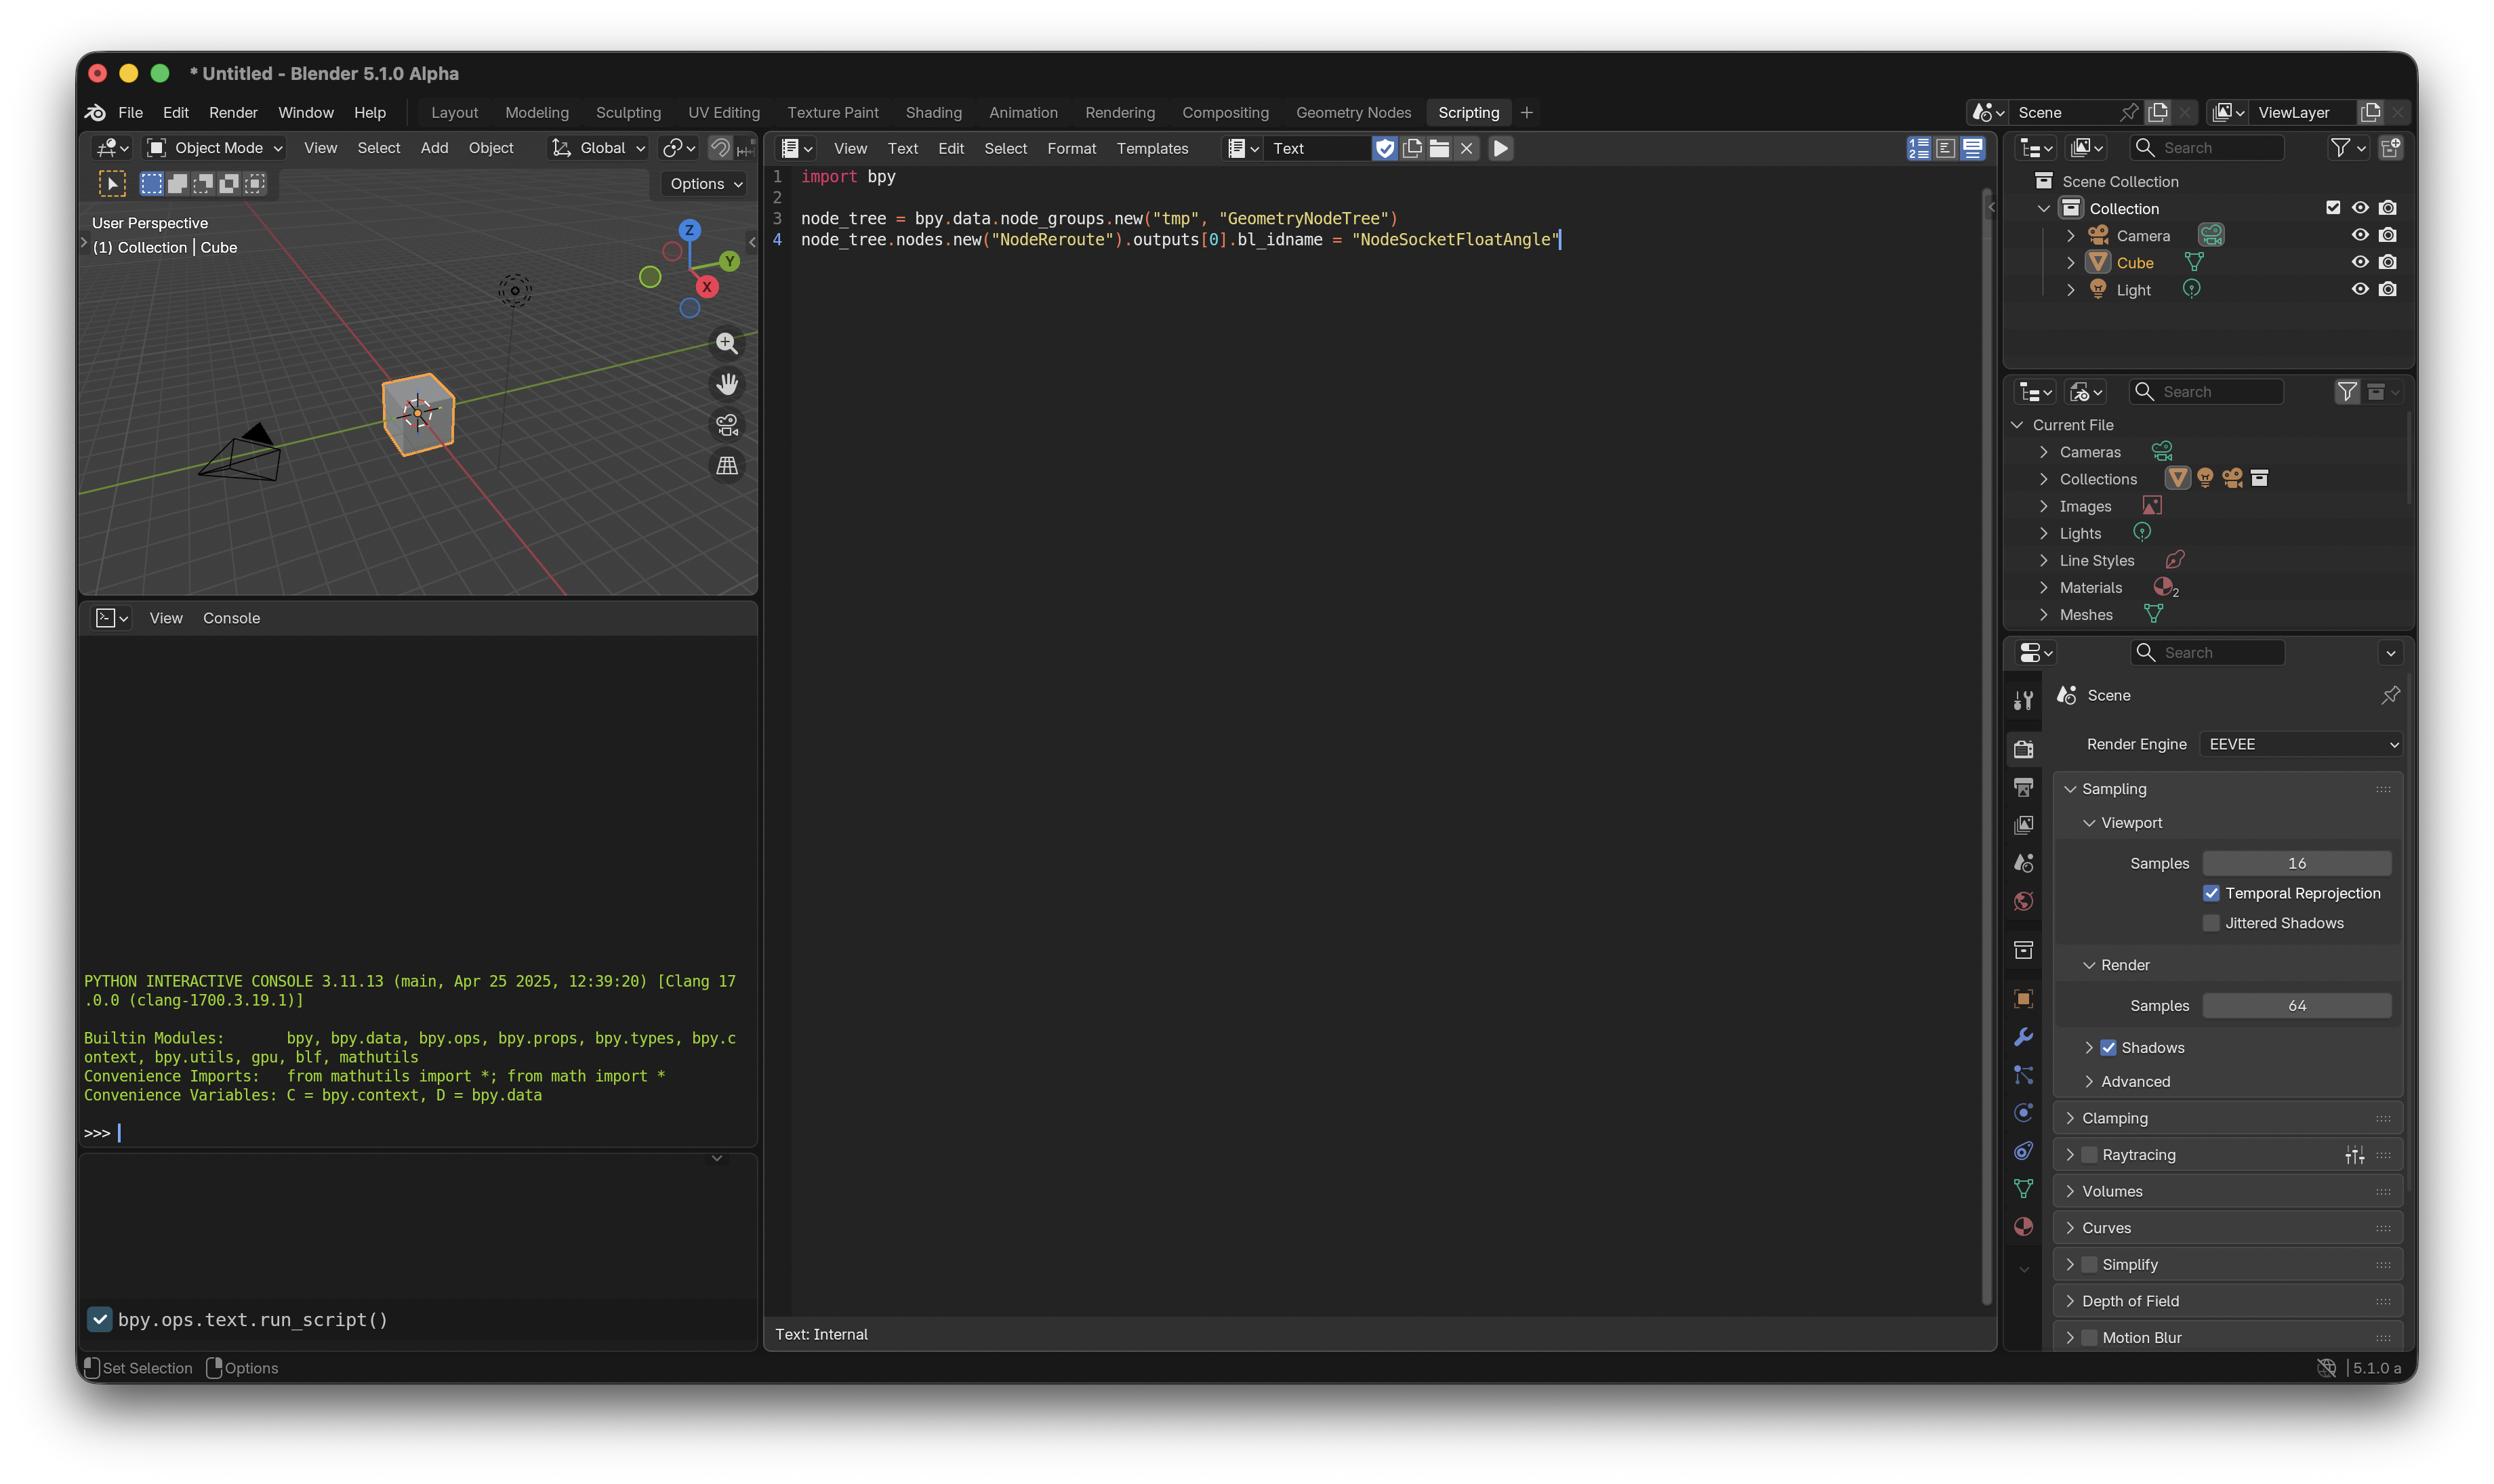
Task: Switch to the Geometry Nodes workspace tab
Action: coord(1353,112)
